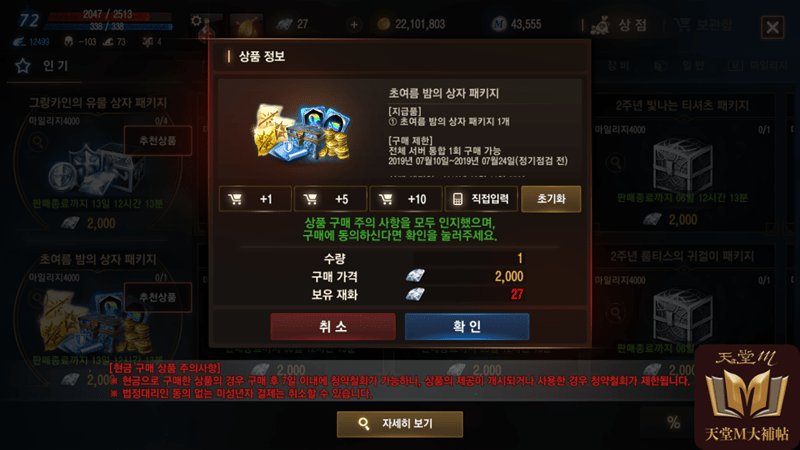
Task: Confirm purchase with blue 확인 button
Action: pyautogui.click(x=467, y=327)
